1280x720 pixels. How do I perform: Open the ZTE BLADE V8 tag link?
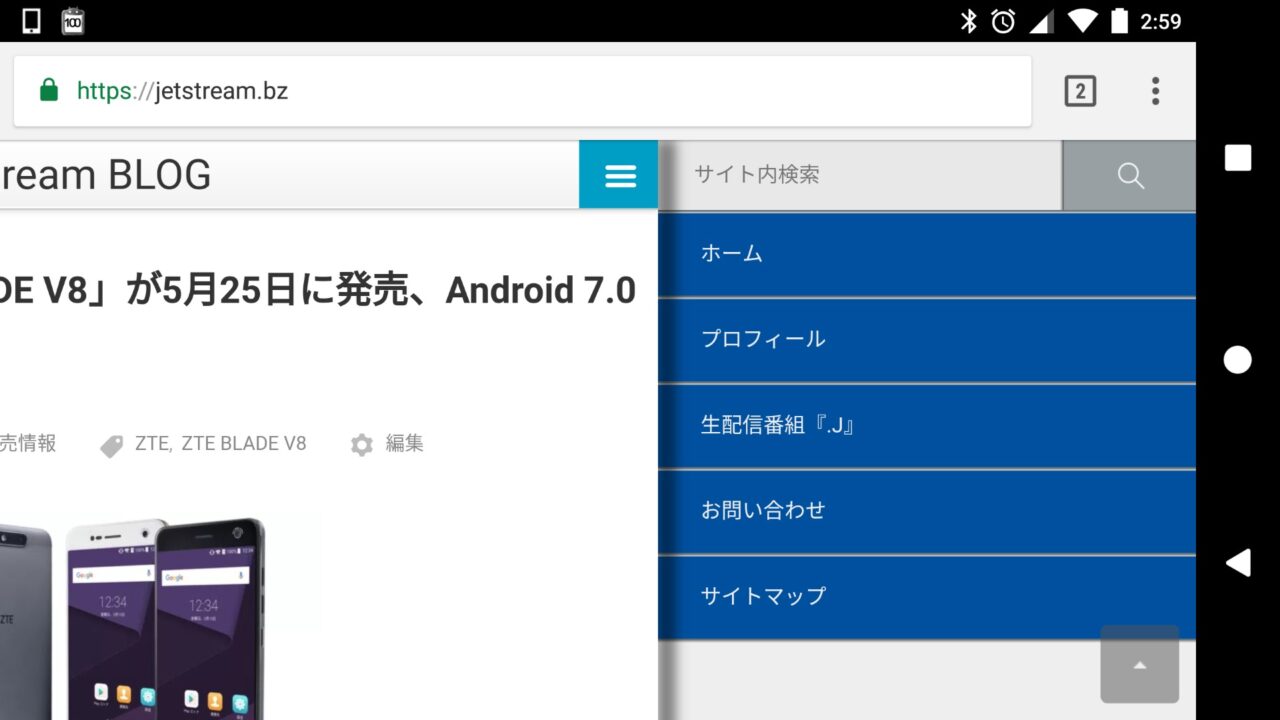coord(244,443)
